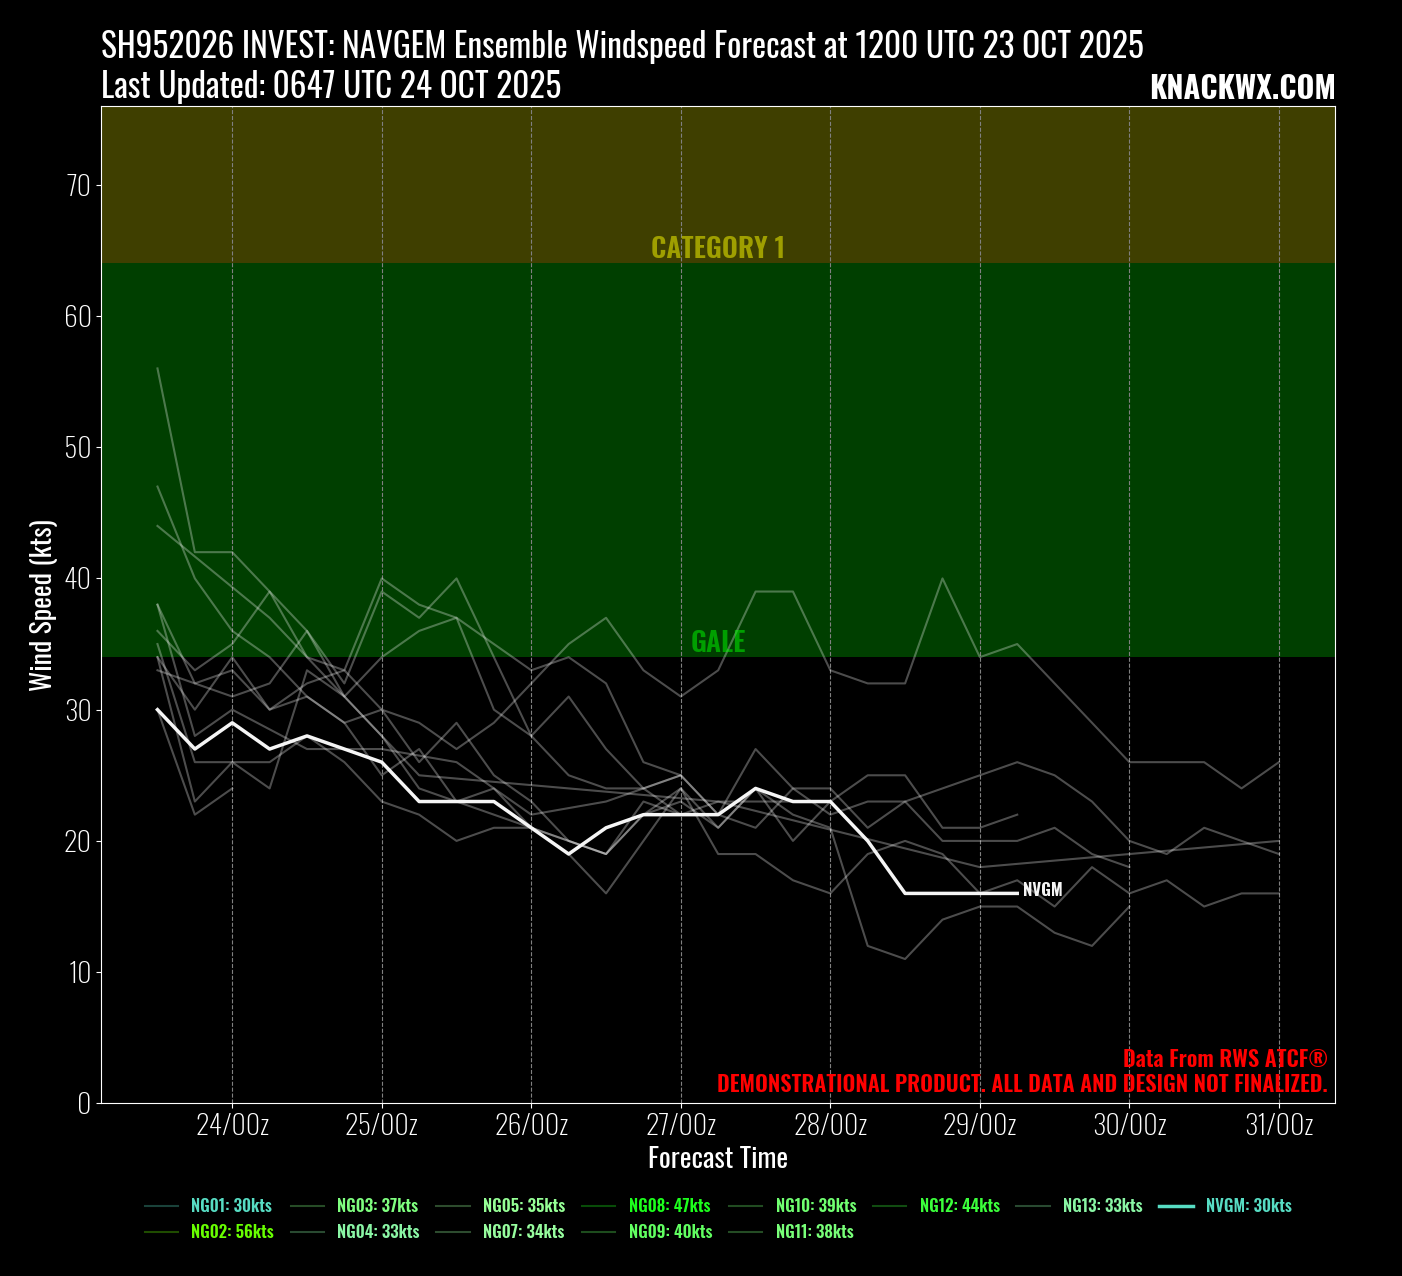Click the GALE threshold label
This screenshot has height=1276, width=1402.
click(x=718, y=642)
